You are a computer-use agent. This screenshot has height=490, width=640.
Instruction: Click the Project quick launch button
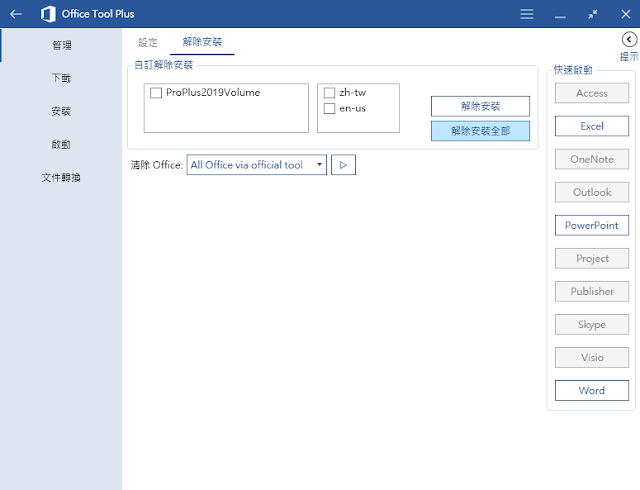click(592, 258)
